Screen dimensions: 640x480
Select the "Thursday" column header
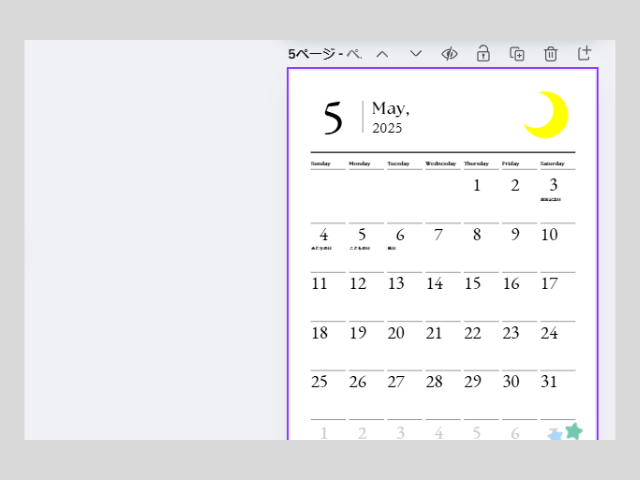pos(476,163)
